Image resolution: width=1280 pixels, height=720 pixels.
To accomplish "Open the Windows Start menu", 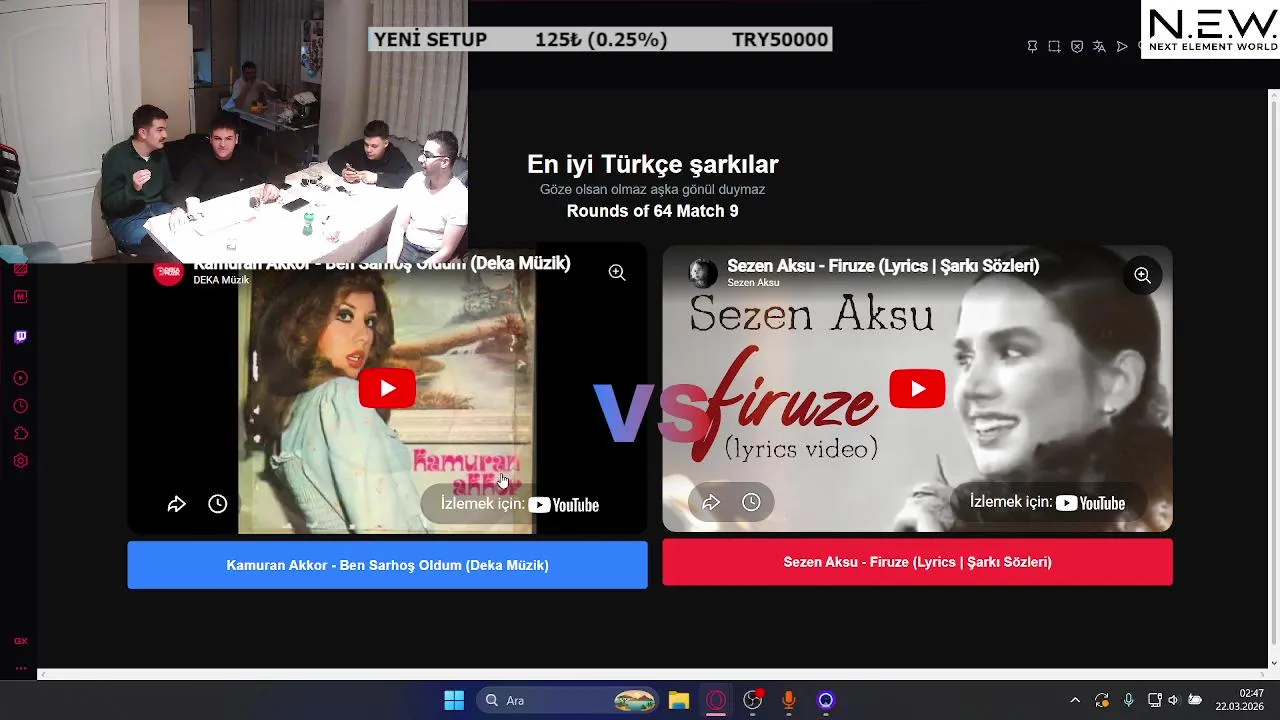I will [454, 700].
